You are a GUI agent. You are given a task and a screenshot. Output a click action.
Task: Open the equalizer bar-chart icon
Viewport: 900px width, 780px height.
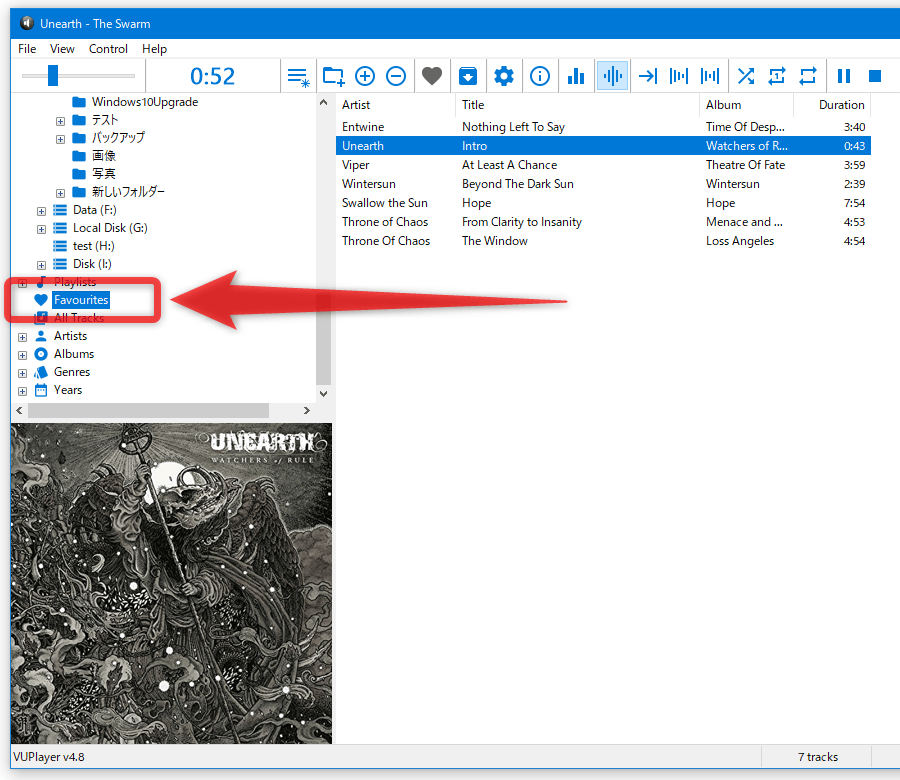click(576, 76)
